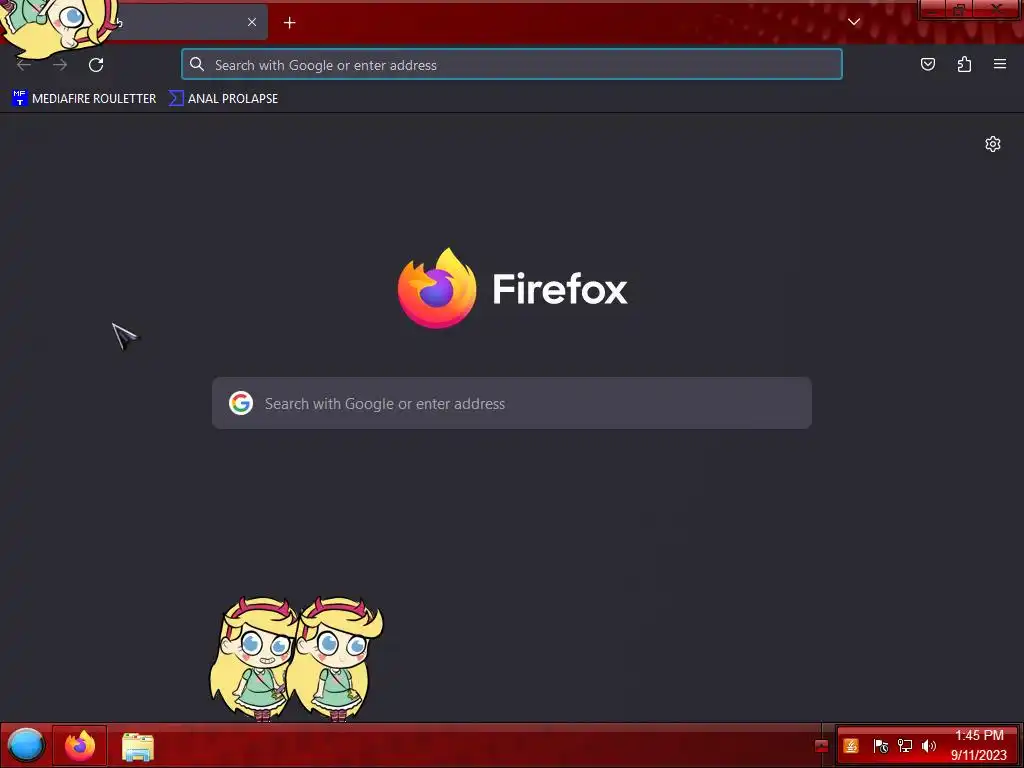Reload the page with the refresh icon
Viewport: 1024px width, 768px height.
(96, 65)
